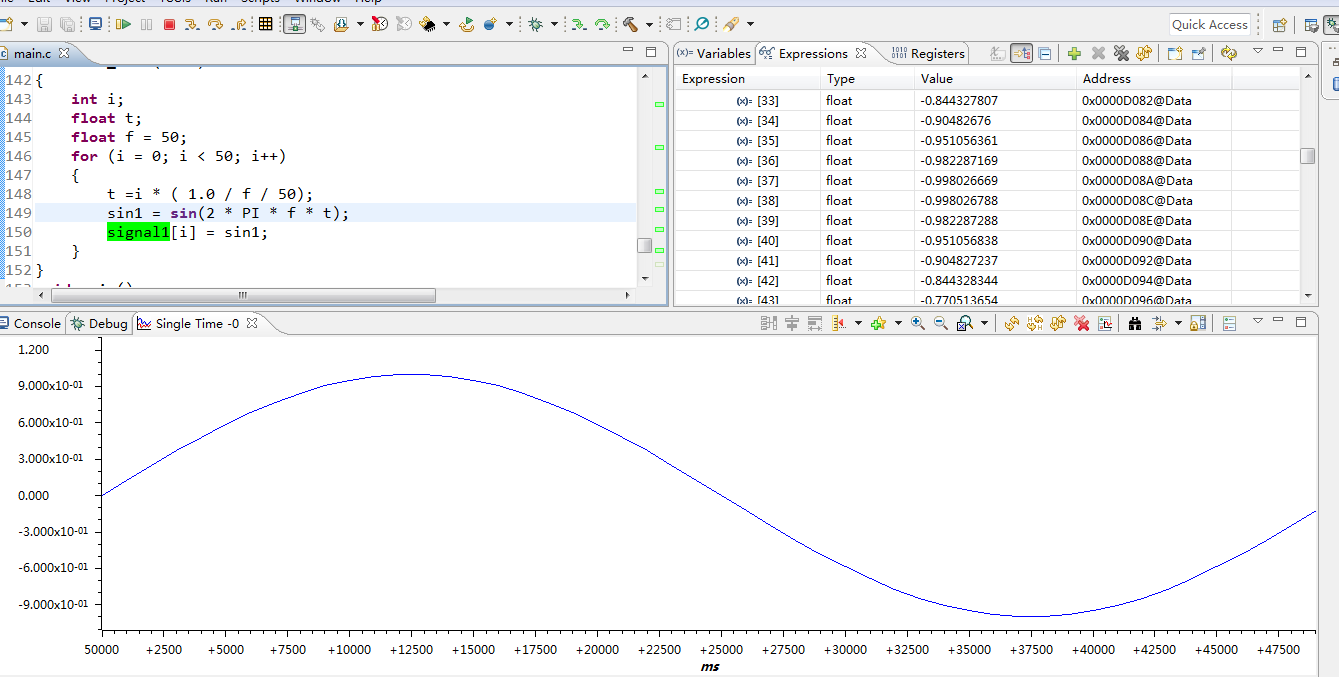The image size is (1339, 677).
Task: Open the CPU Reset dropdown arrow
Action: 447,24
